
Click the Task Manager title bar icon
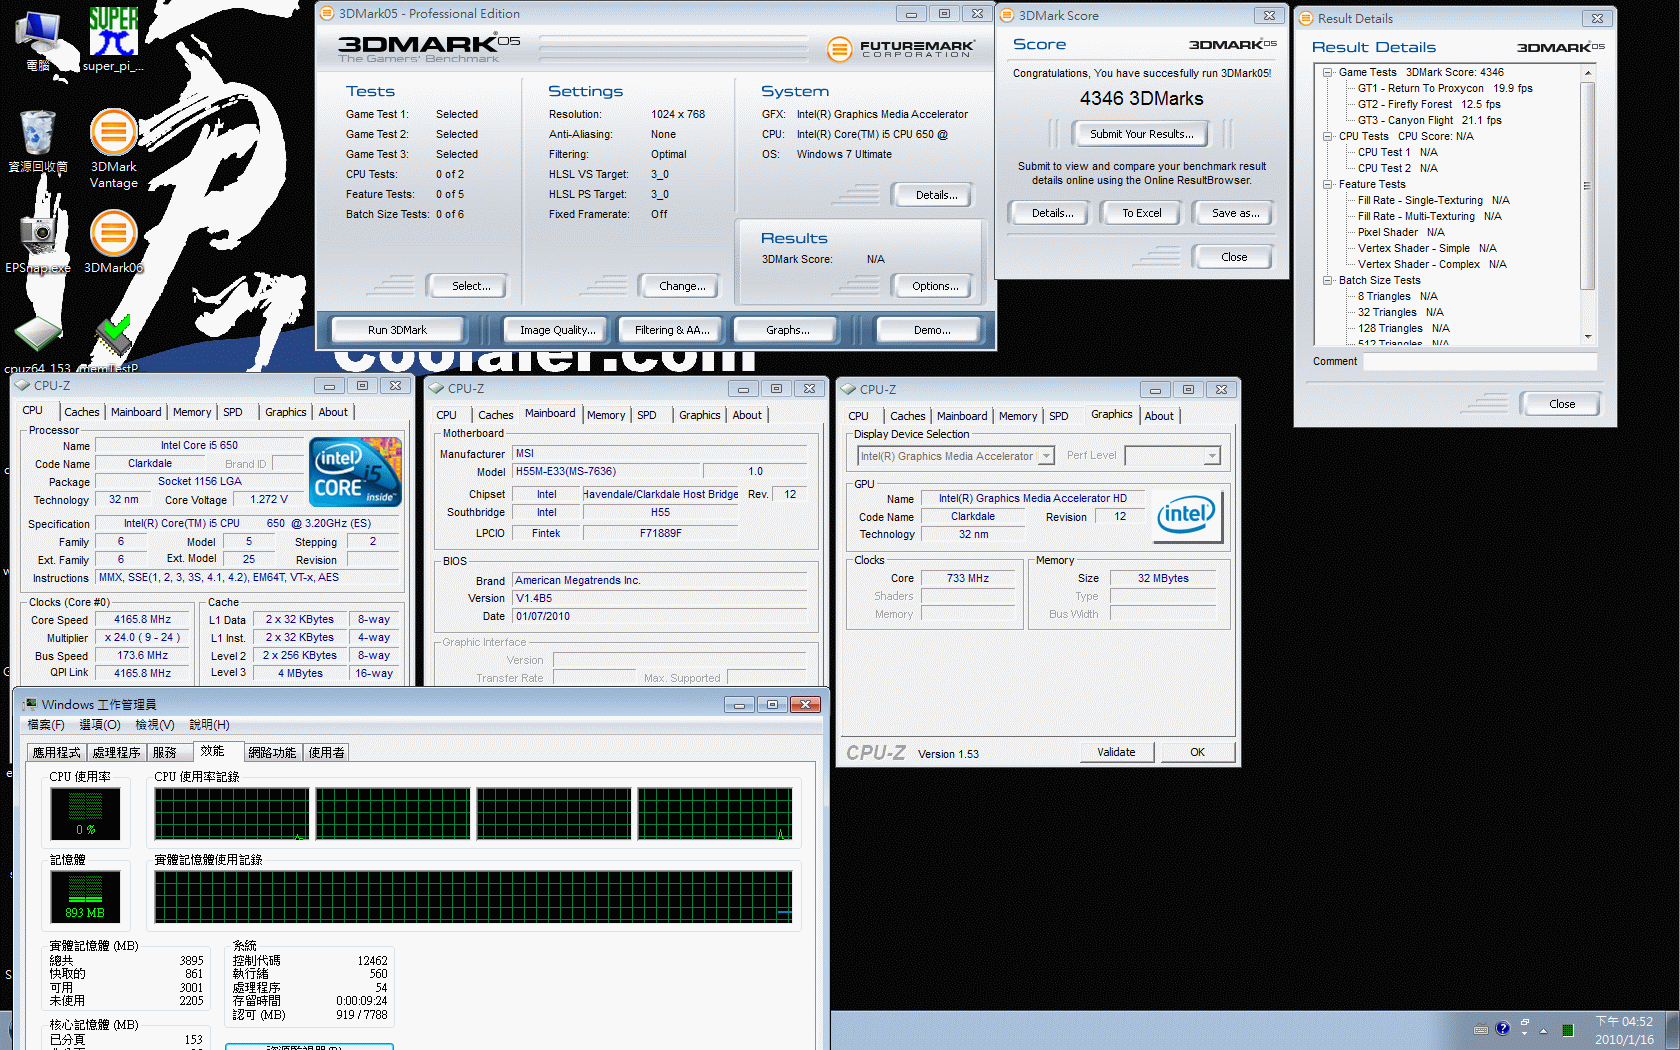coord(30,704)
